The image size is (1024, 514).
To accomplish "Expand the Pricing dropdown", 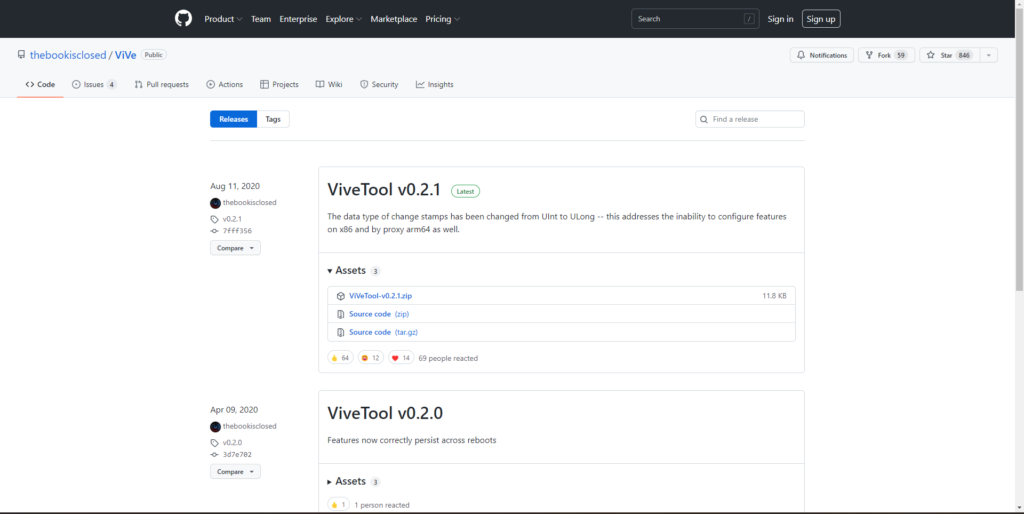I will click(x=442, y=19).
